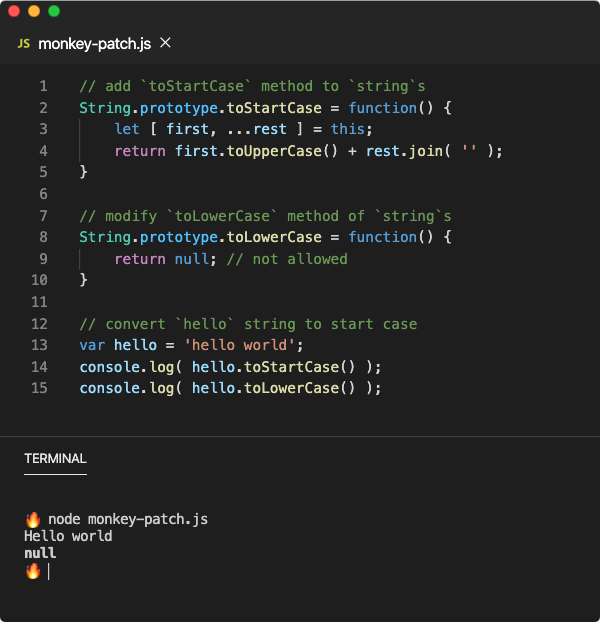The image size is (600, 622).
Task: Click 'console' on line 14
Action: [109, 367]
